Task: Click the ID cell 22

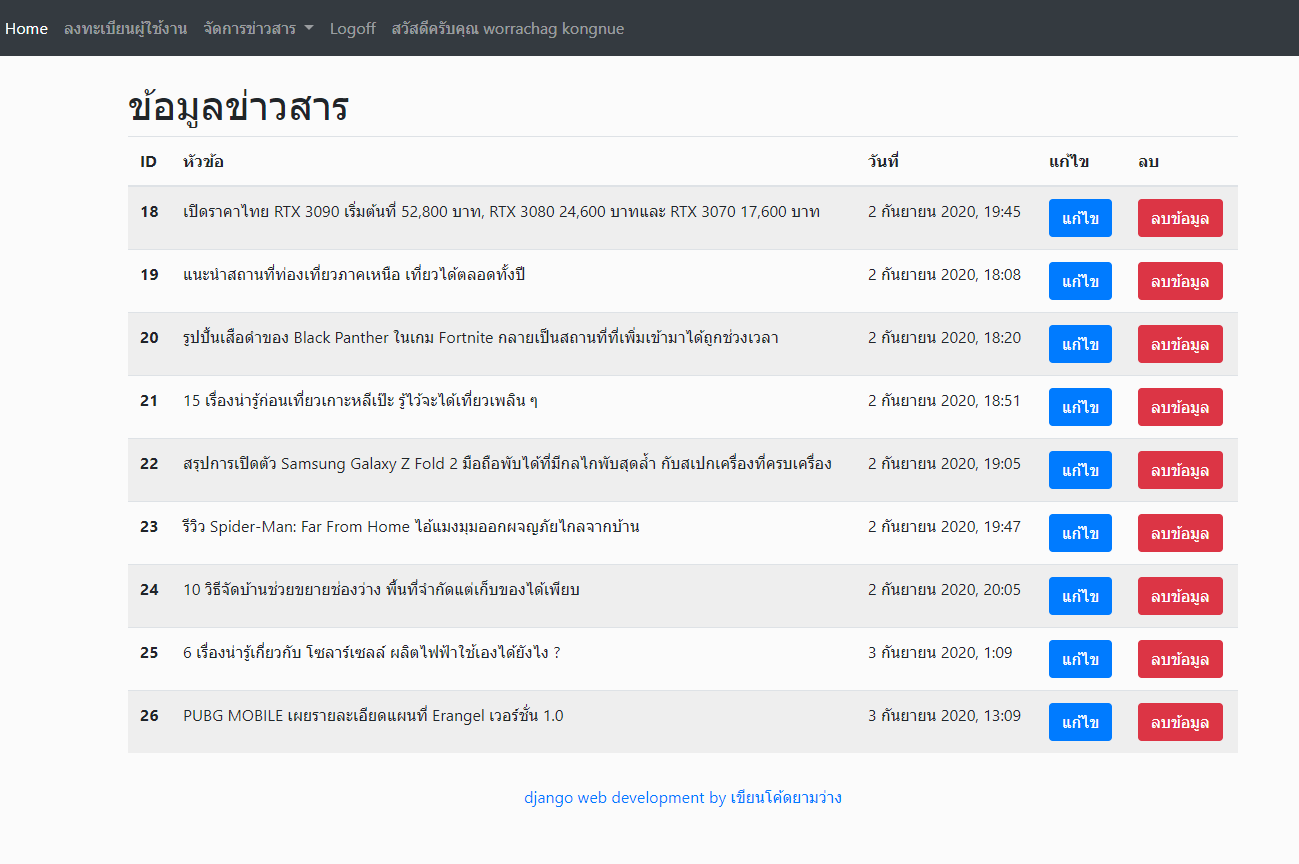Action: click(x=149, y=464)
